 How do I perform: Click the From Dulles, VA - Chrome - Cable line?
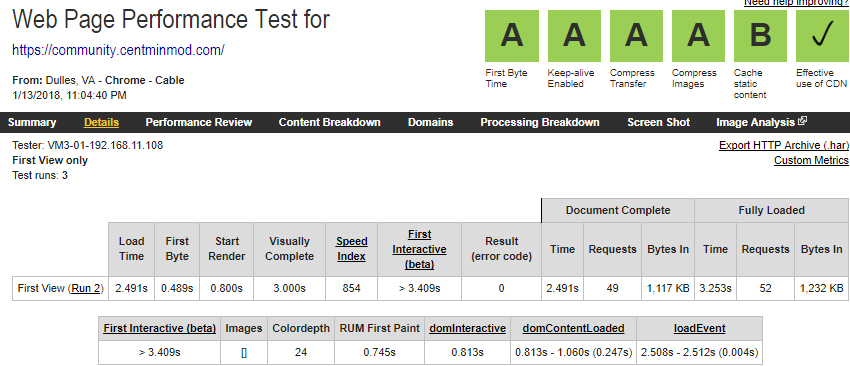click(x=98, y=81)
